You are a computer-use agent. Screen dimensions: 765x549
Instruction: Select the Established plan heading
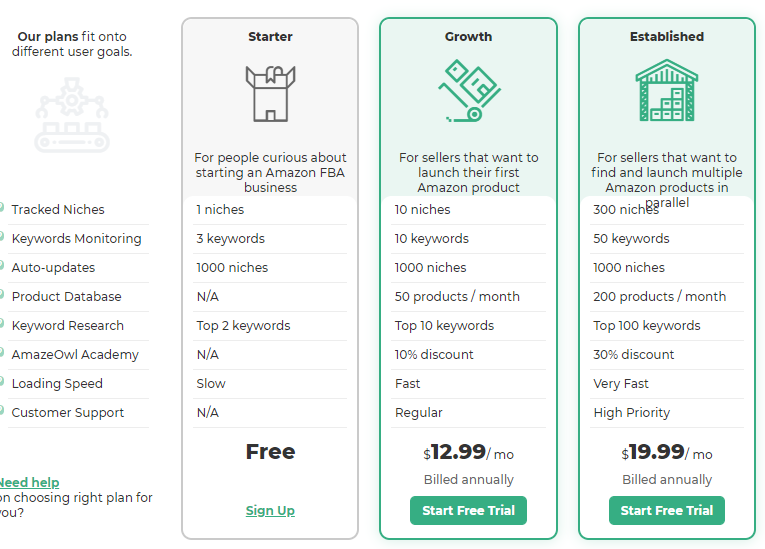click(666, 37)
